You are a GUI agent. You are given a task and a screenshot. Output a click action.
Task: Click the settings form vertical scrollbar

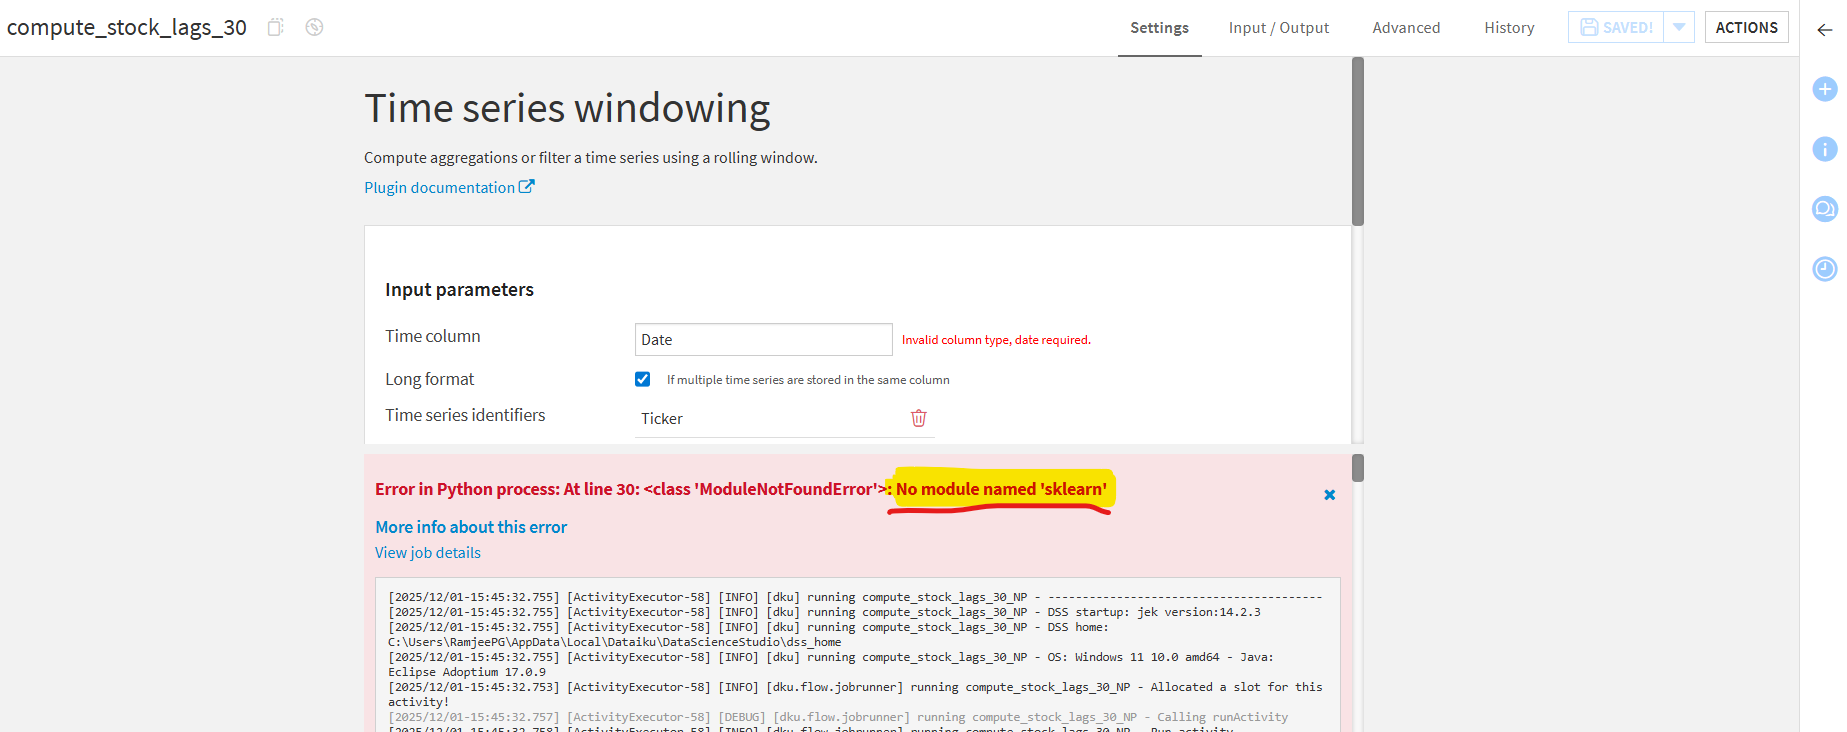[1358, 141]
